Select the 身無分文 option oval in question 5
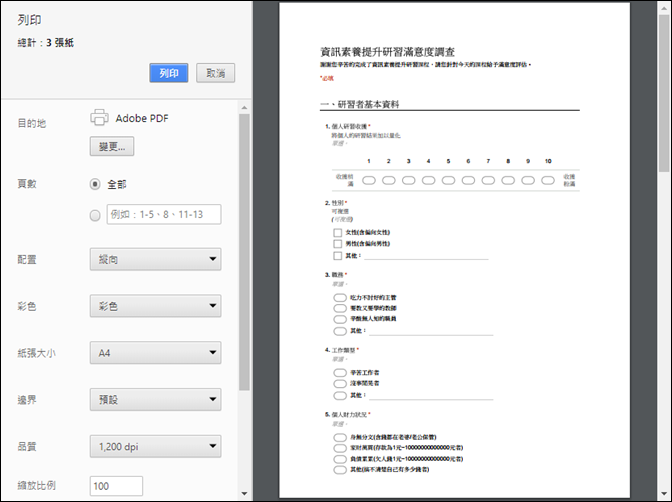 tap(340, 437)
